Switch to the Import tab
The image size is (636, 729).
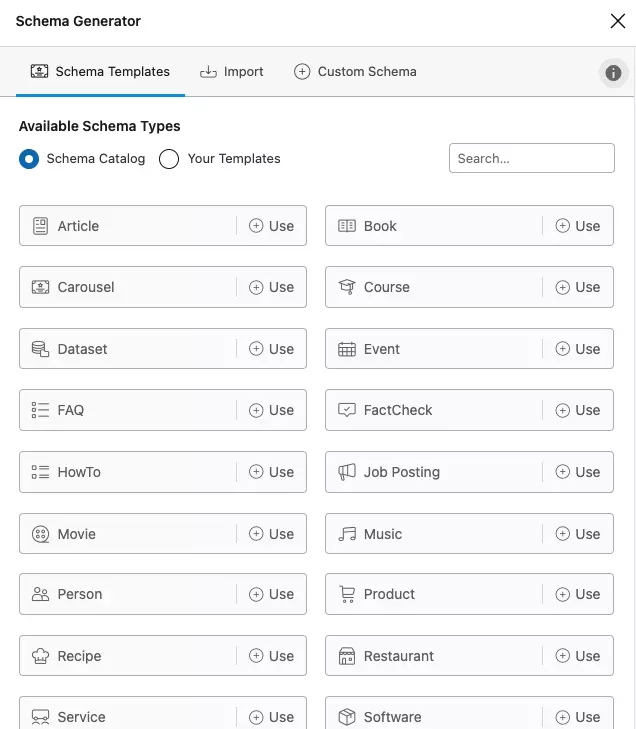(232, 72)
